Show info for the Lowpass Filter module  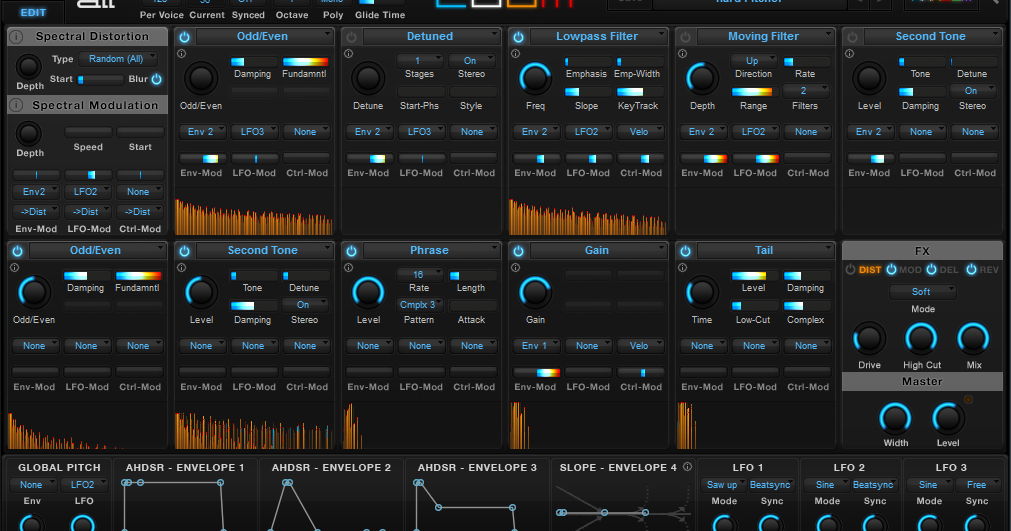pos(516,53)
